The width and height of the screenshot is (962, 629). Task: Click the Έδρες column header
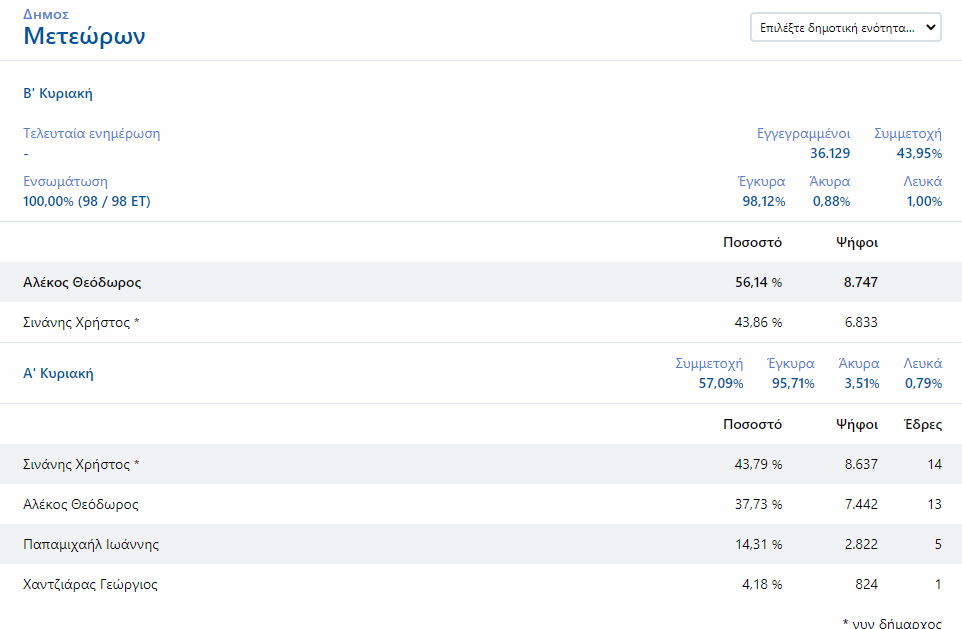[922, 424]
